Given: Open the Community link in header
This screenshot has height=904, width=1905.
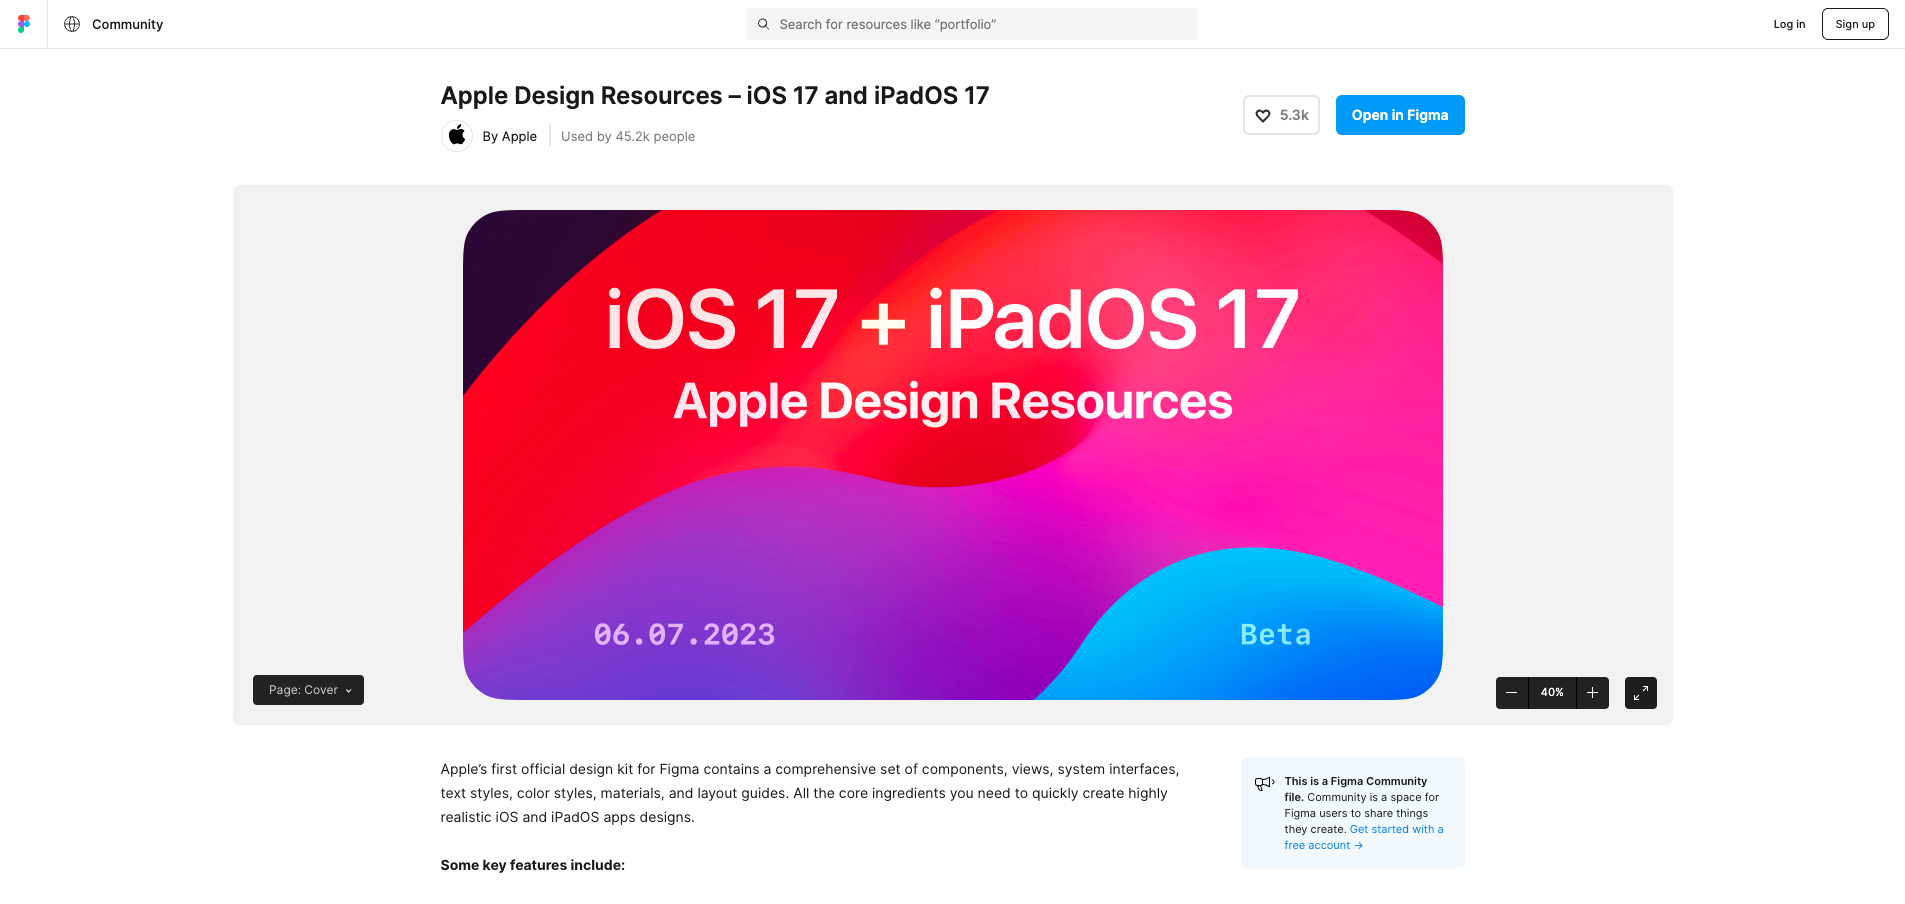Looking at the screenshot, I should coord(127,24).
